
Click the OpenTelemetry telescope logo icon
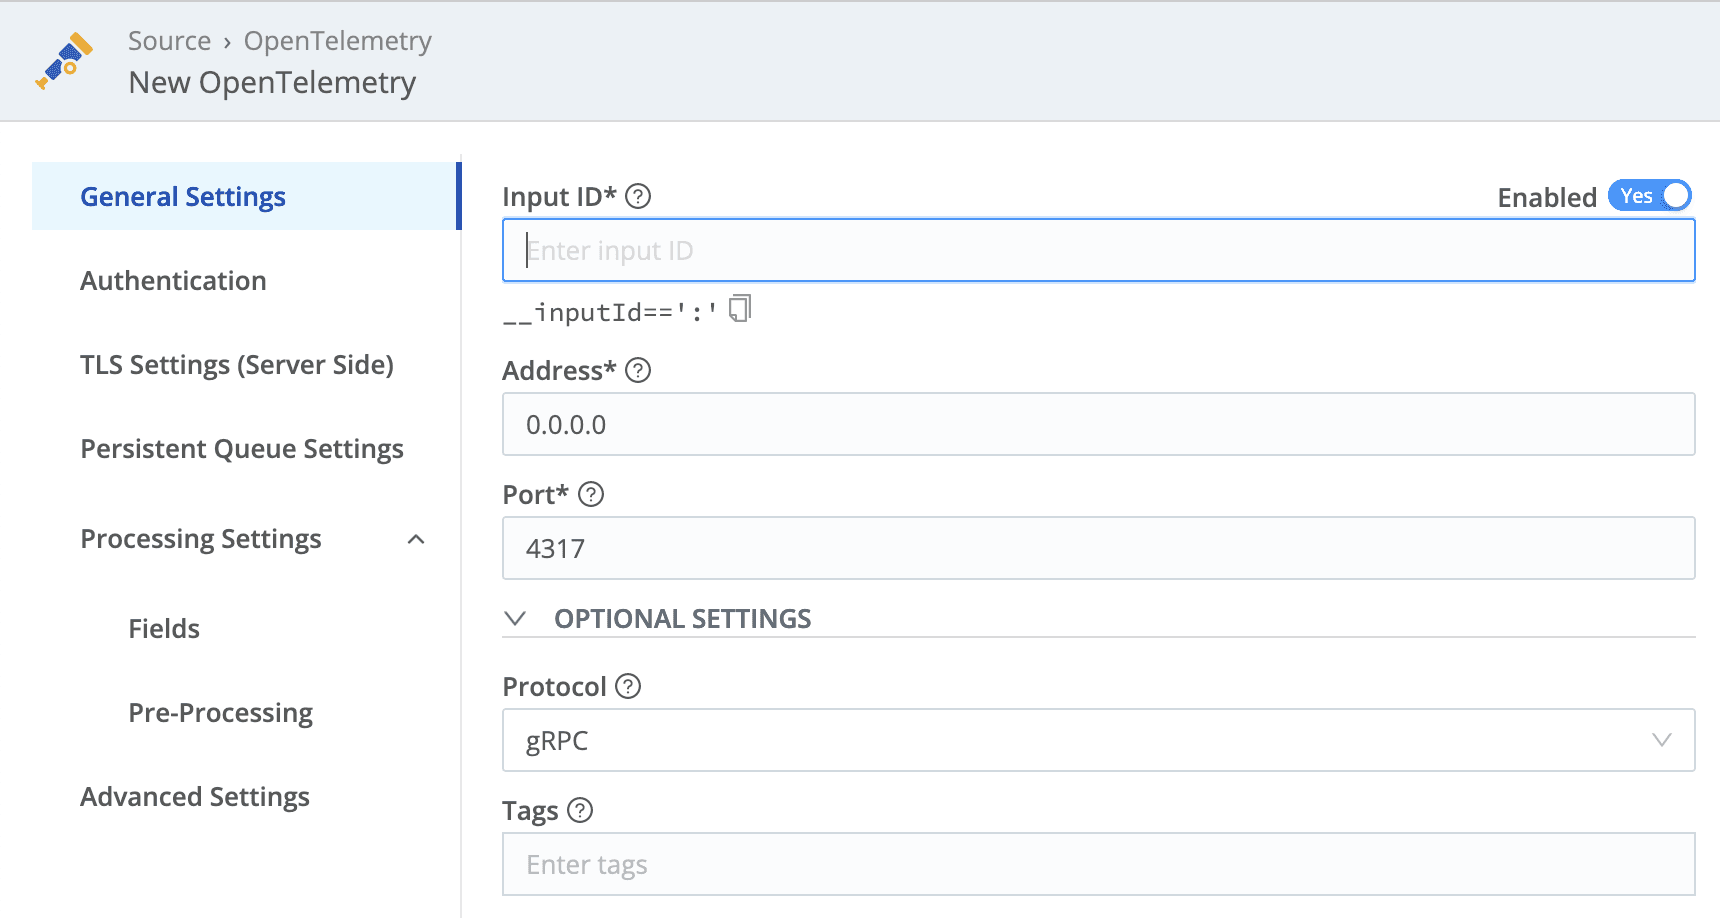coord(64,61)
